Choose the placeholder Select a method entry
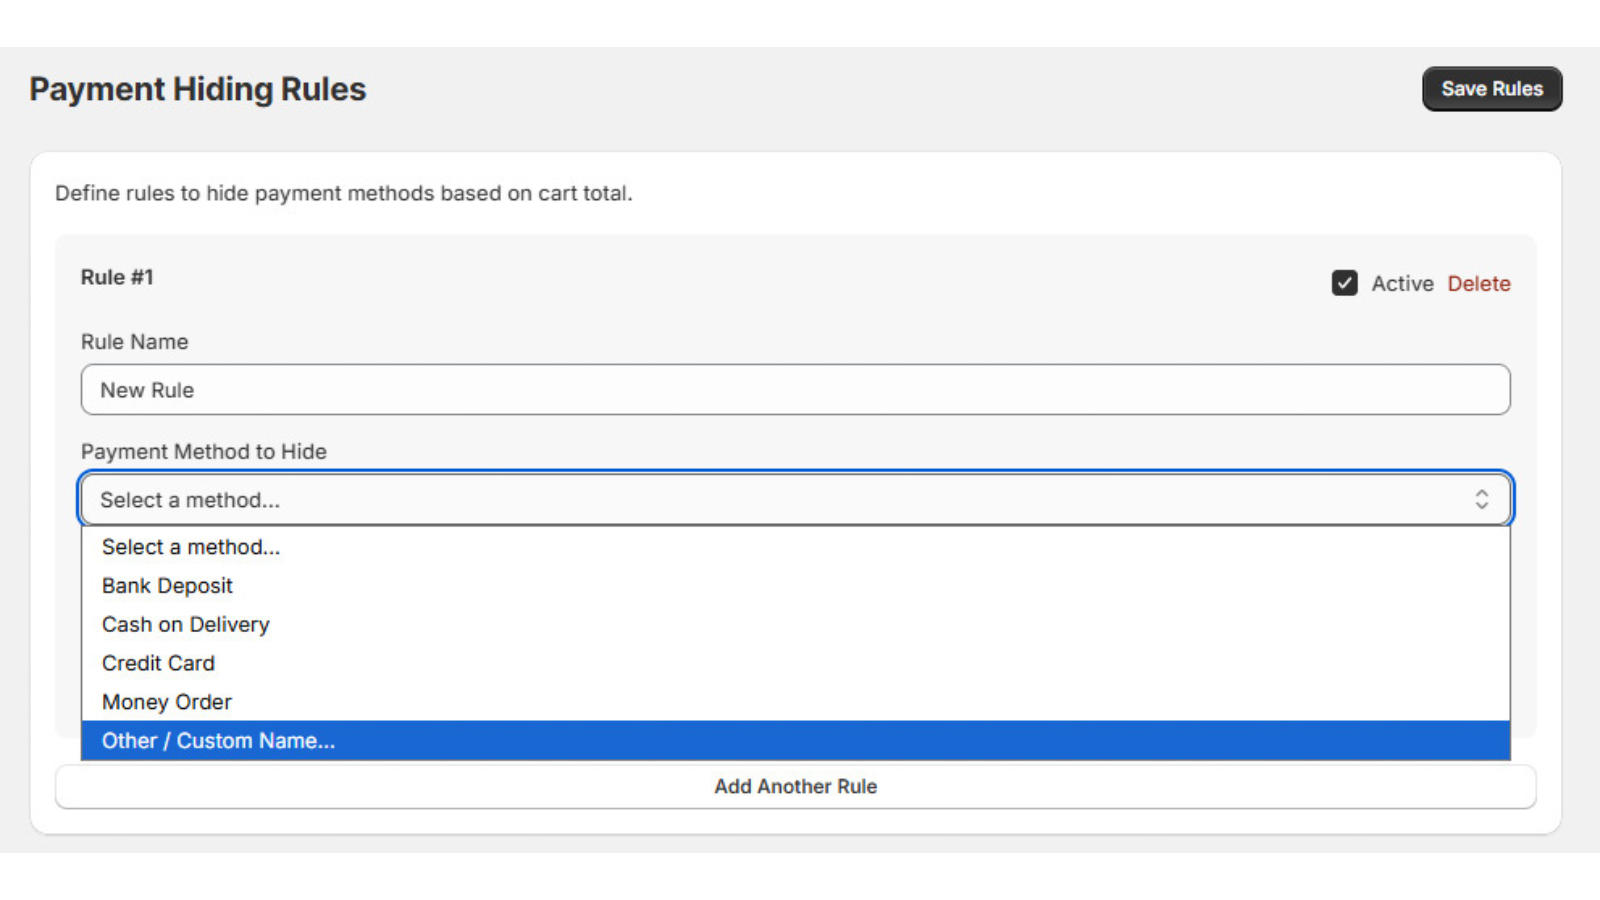 pyautogui.click(x=190, y=547)
